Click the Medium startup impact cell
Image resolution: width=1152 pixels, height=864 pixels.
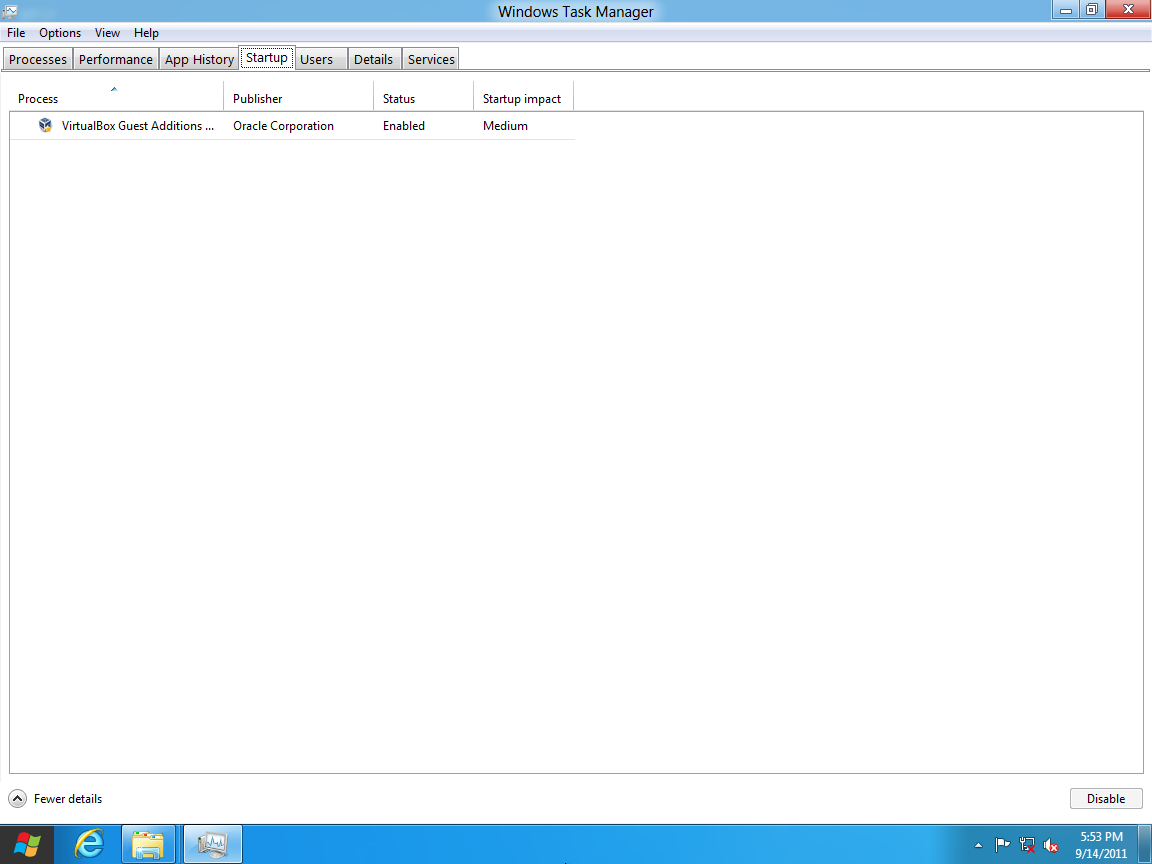(x=505, y=126)
